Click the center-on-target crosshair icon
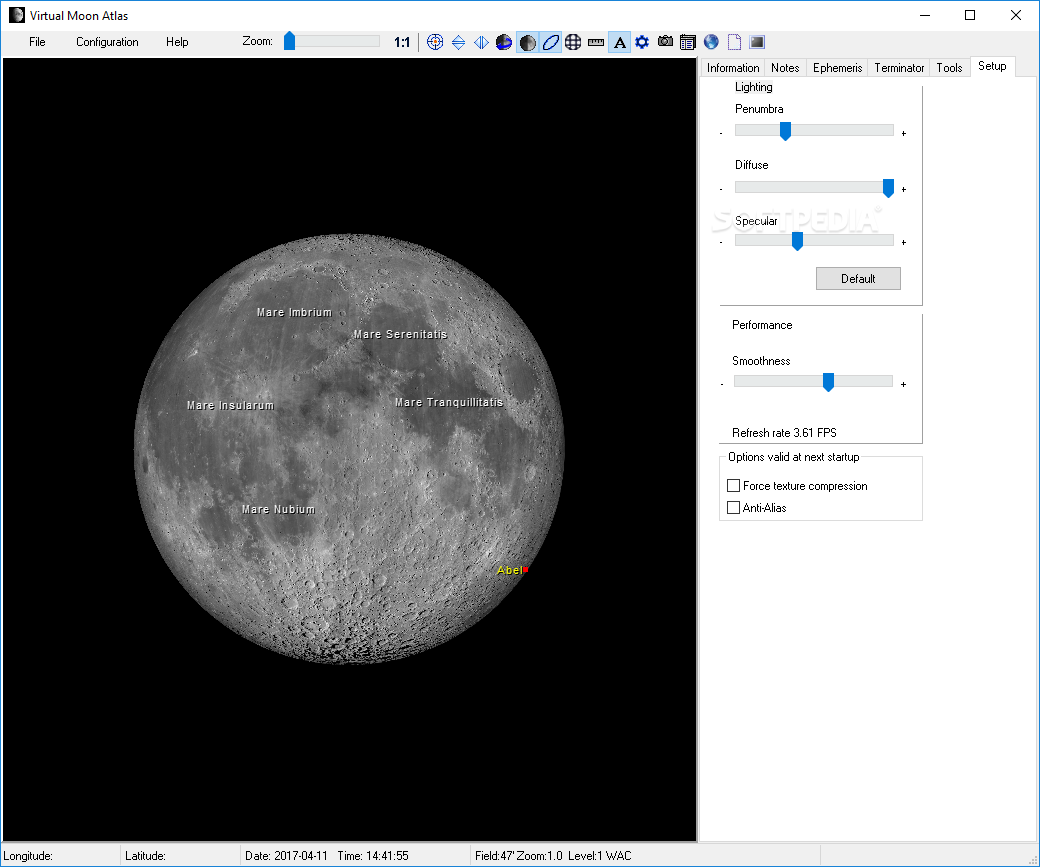 pos(435,42)
